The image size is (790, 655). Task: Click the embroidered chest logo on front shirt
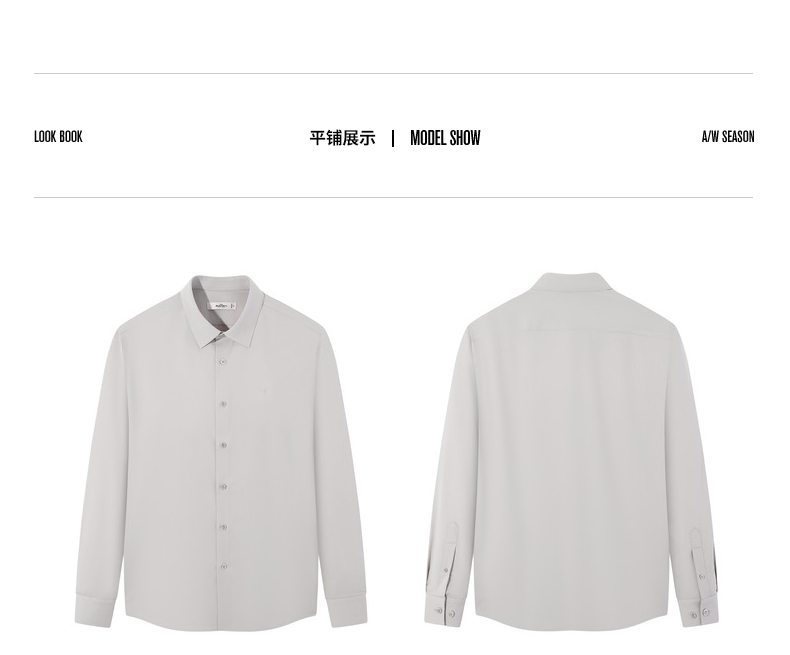(262, 388)
